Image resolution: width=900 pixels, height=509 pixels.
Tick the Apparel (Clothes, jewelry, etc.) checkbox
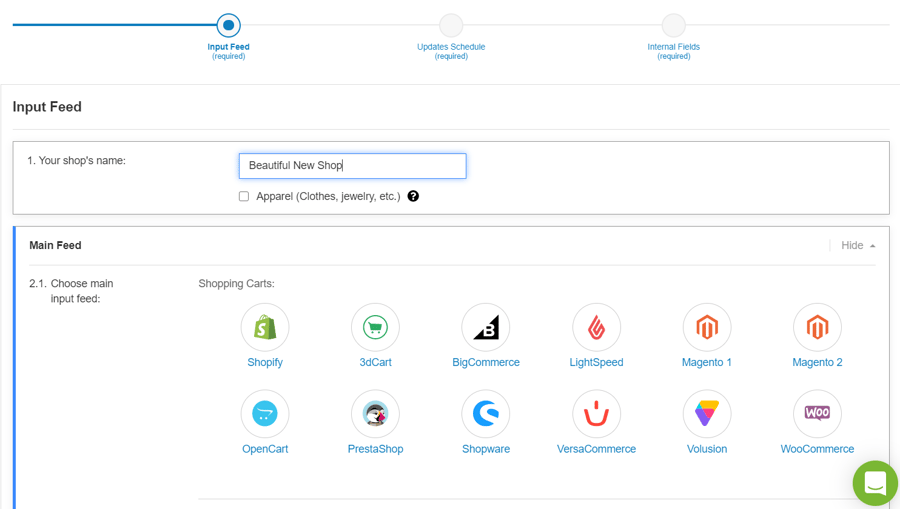(x=244, y=196)
